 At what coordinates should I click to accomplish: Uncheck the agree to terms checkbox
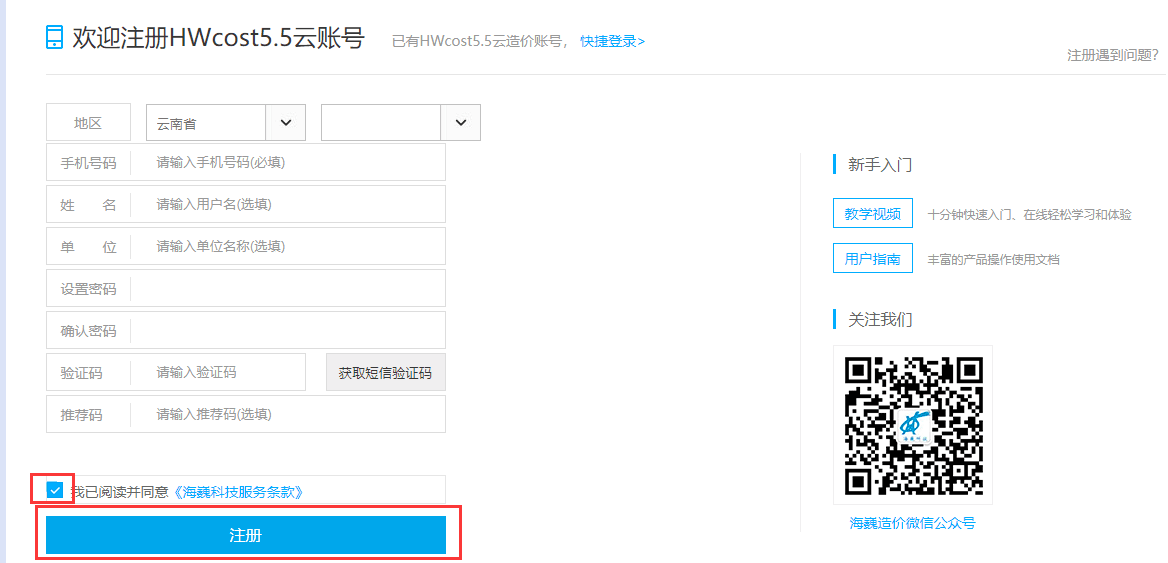point(54,490)
